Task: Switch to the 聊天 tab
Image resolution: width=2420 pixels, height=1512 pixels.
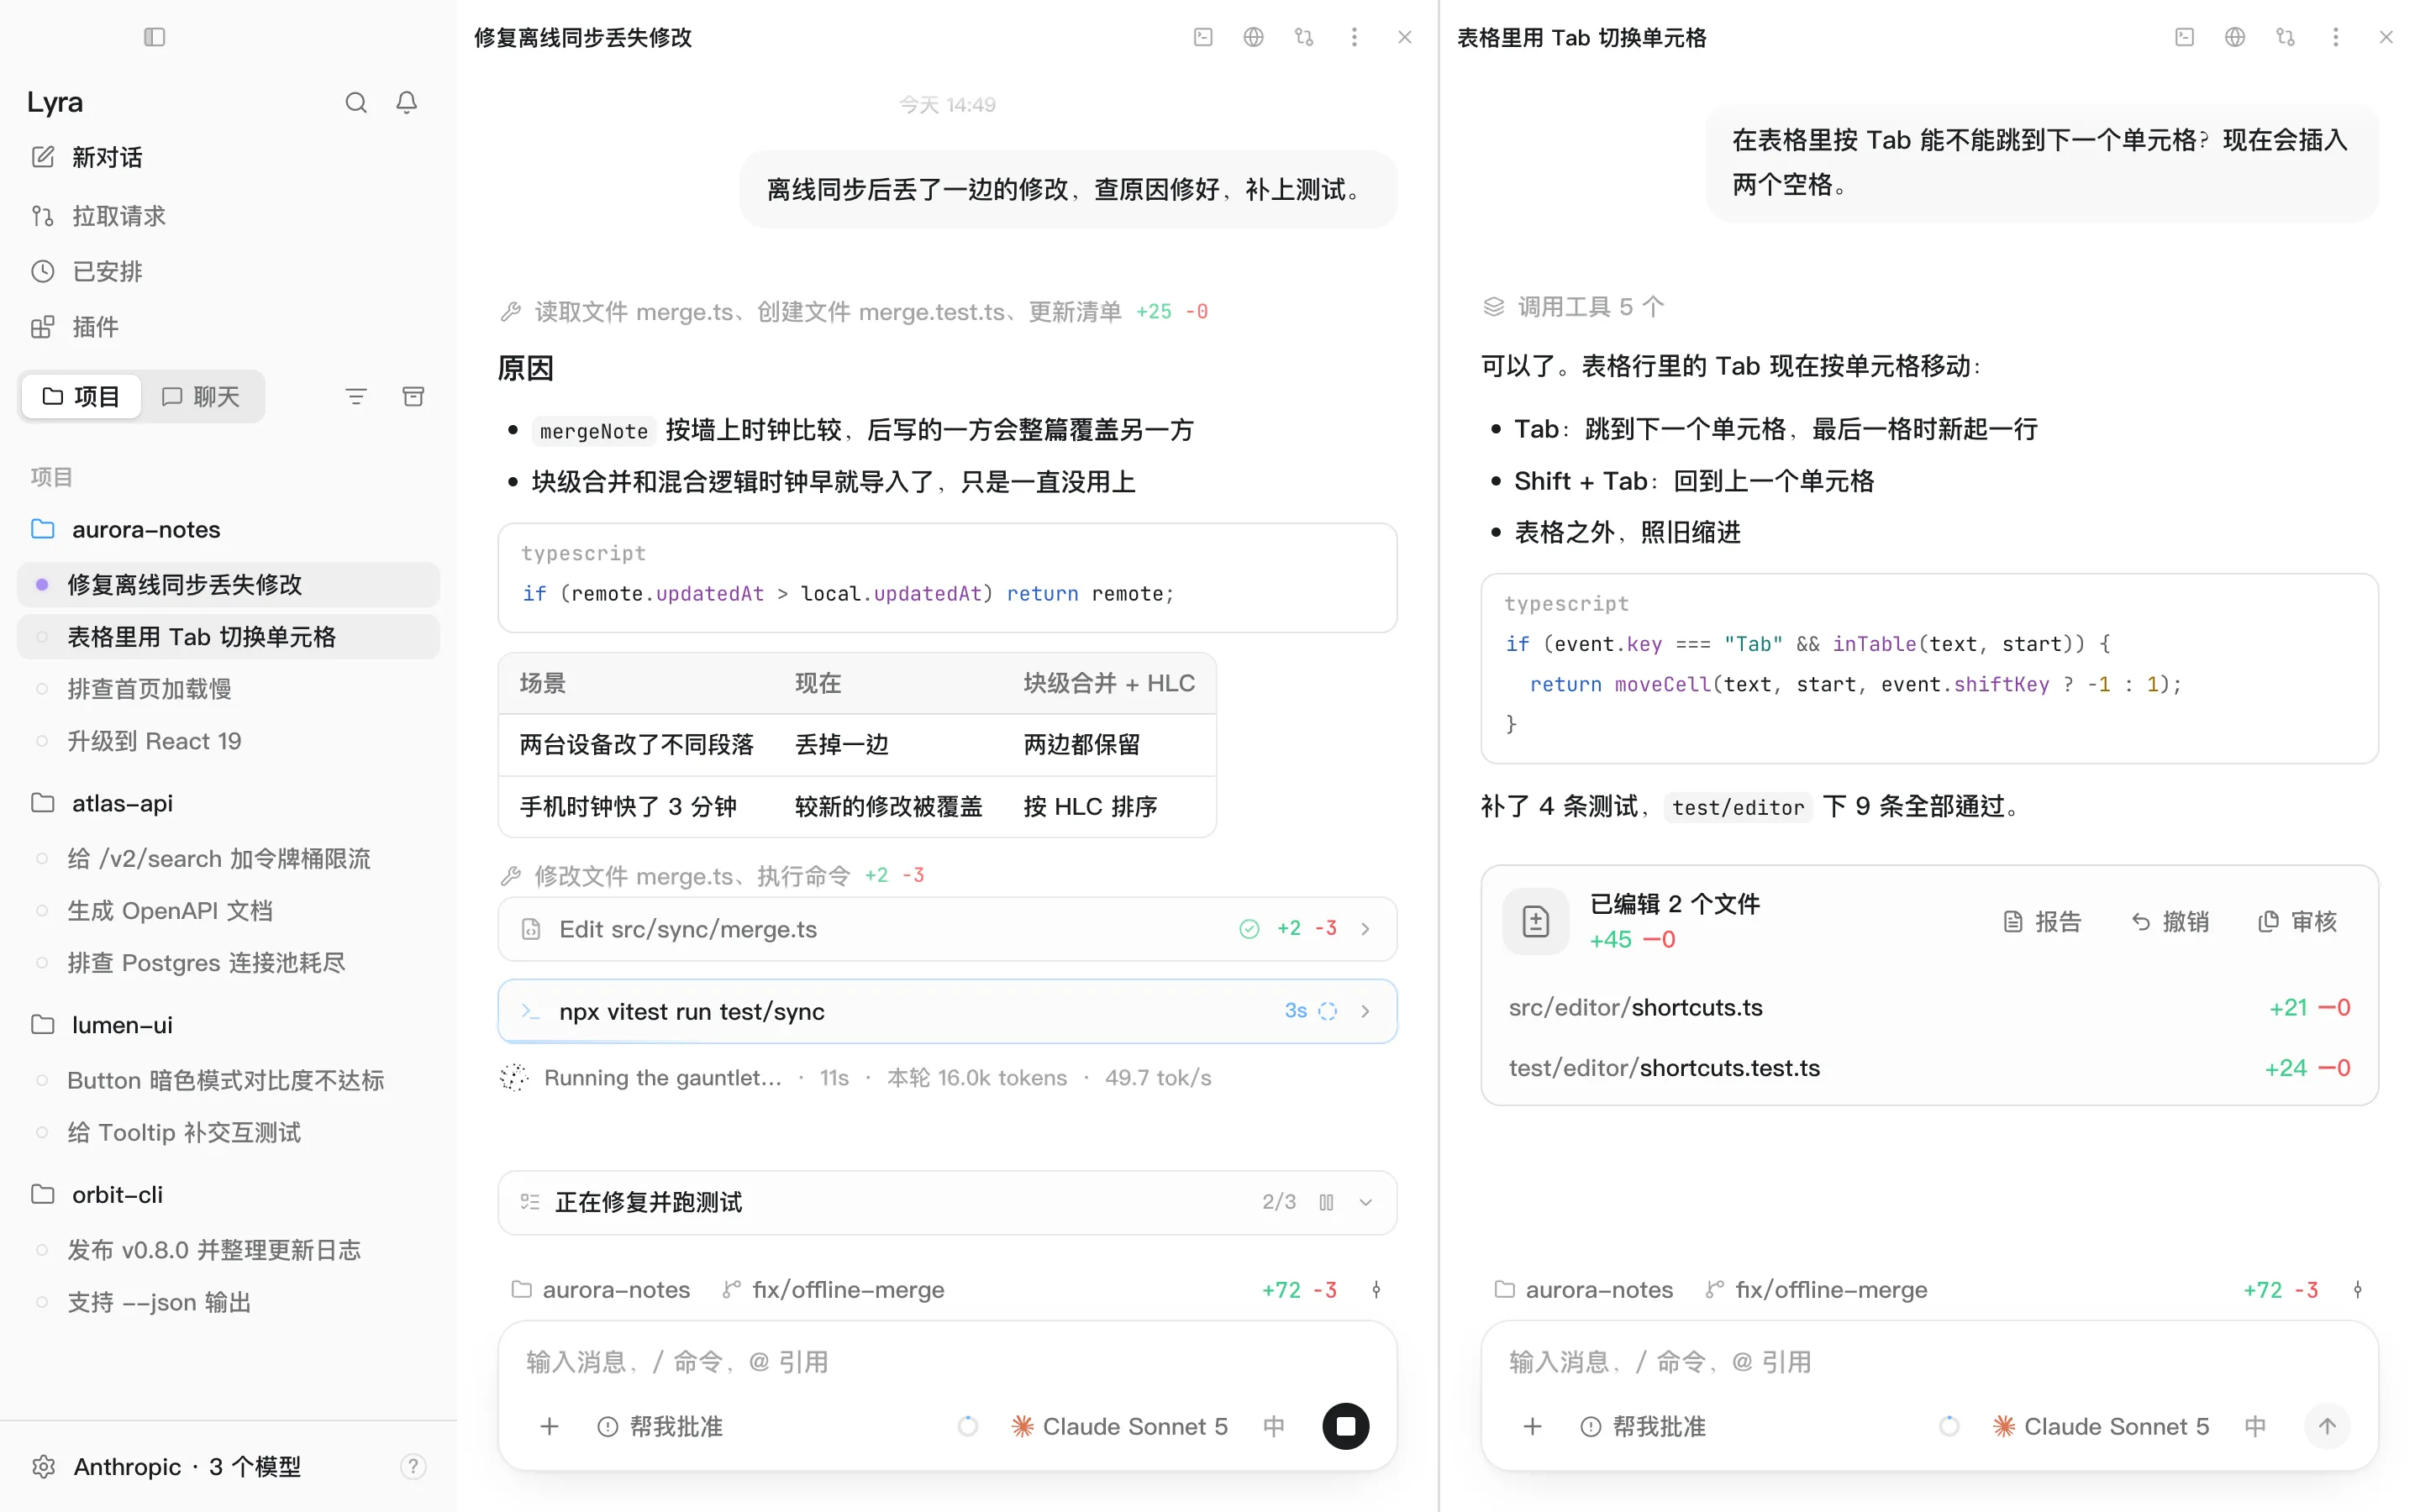Action: click(201, 397)
